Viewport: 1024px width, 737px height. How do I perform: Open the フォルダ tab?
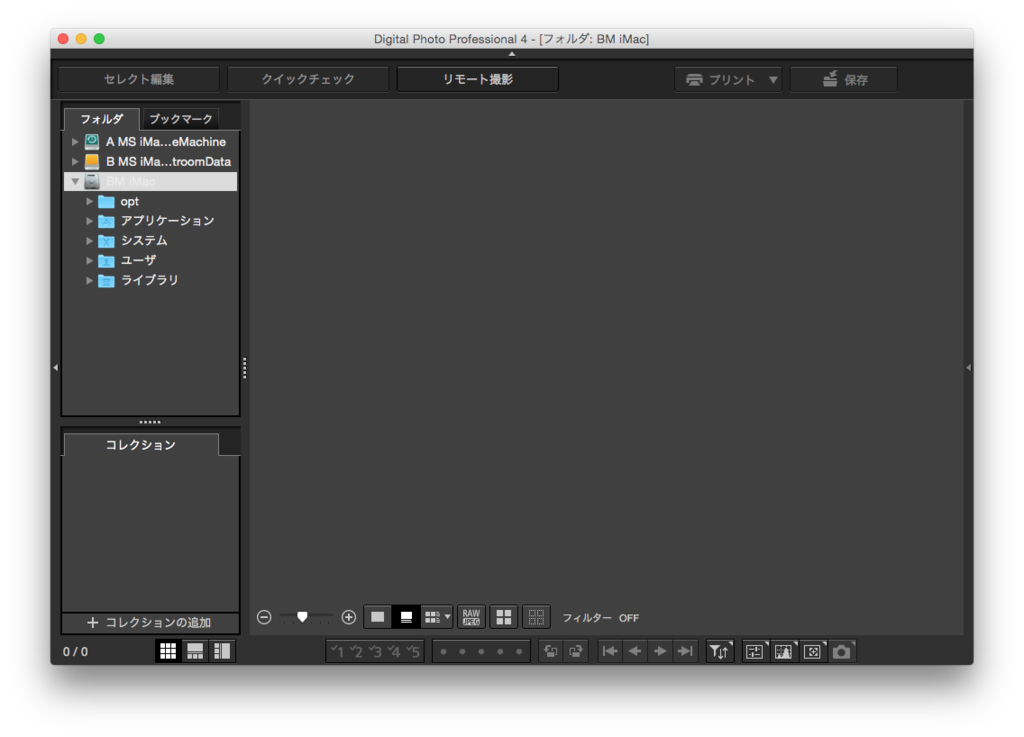click(x=101, y=119)
